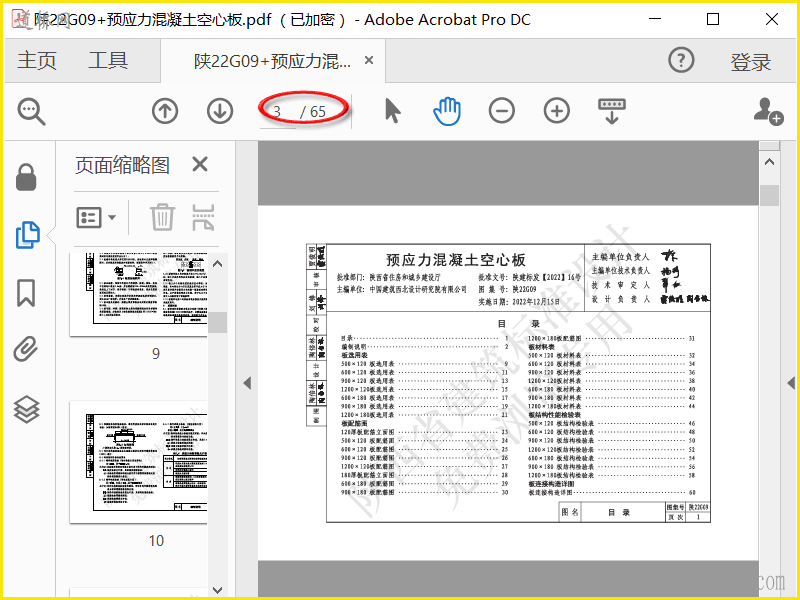Viewport: 800px width, 600px height.
Task: Open the scrolling page display options
Action: click(x=612, y=111)
